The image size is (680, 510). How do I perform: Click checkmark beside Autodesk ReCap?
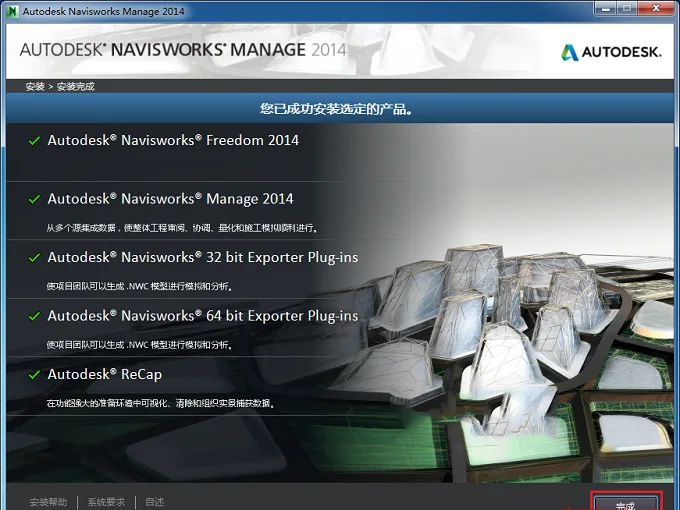(x=34, y=375)
